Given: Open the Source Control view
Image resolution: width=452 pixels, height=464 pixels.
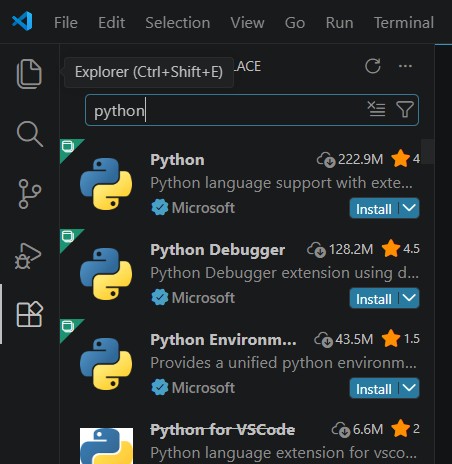Looking at the screenshot, I should (30, 194).
